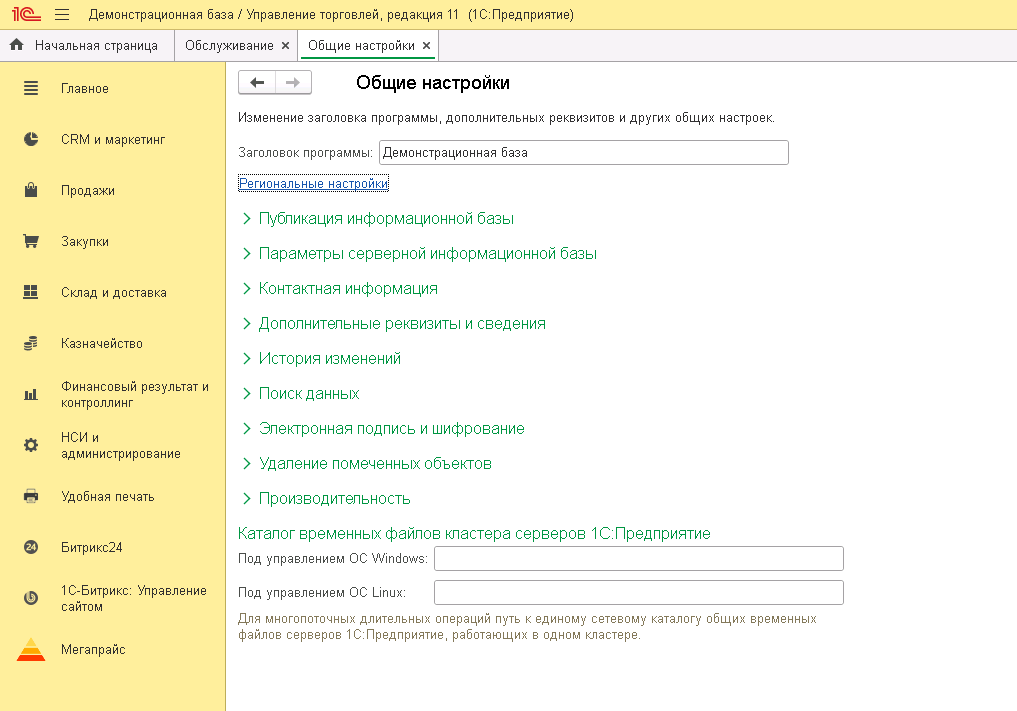Click the Заголовок программы input field

point(583,153)
